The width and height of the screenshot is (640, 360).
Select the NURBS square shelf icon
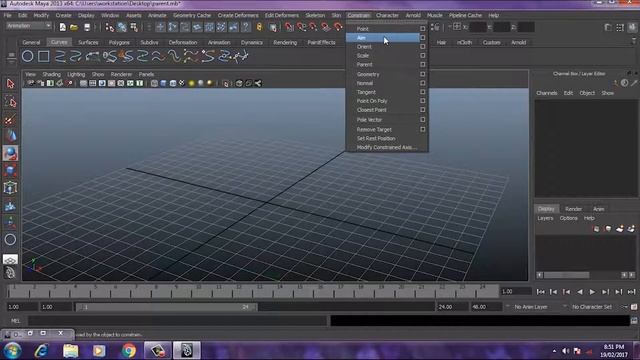[x=43, y=56]
